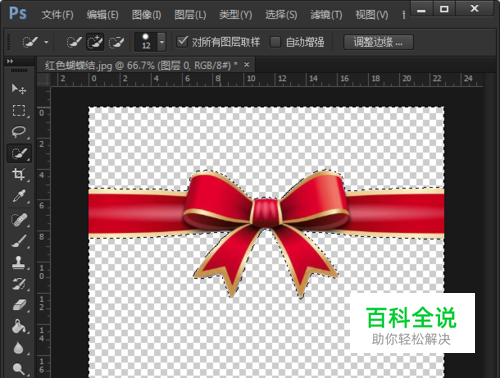The image size is (500, 378).
Task: Close the 红色蝴蝶结.jpg document tab
Action: (247, 64)
